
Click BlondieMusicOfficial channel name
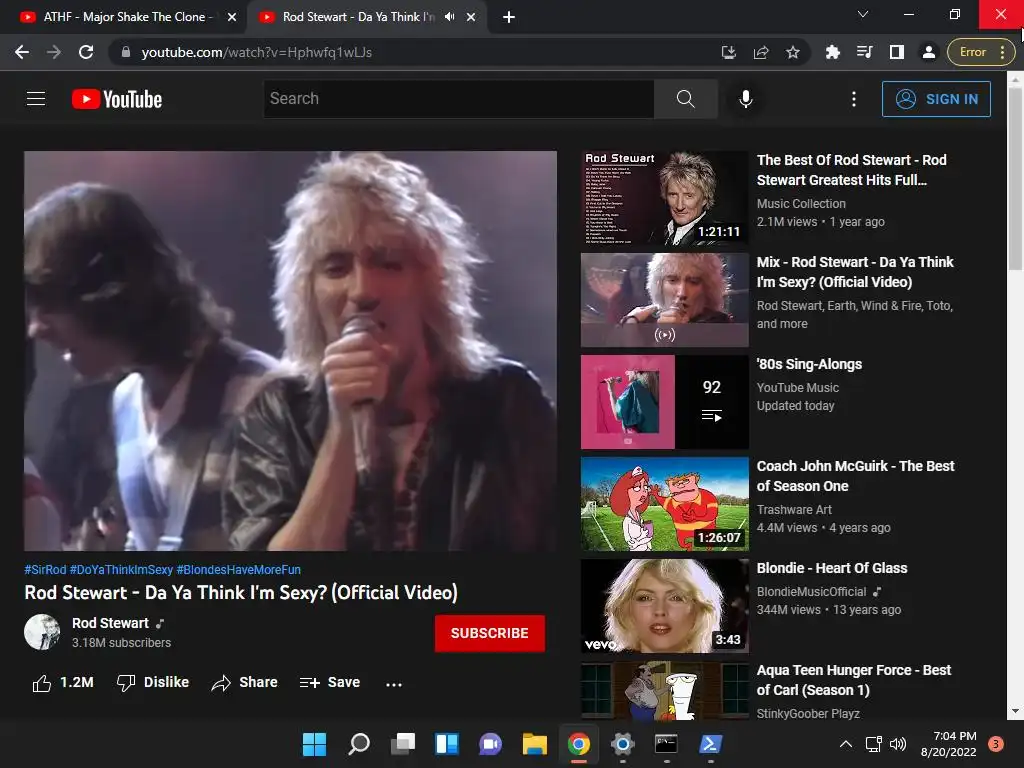[x=811, y=592]
